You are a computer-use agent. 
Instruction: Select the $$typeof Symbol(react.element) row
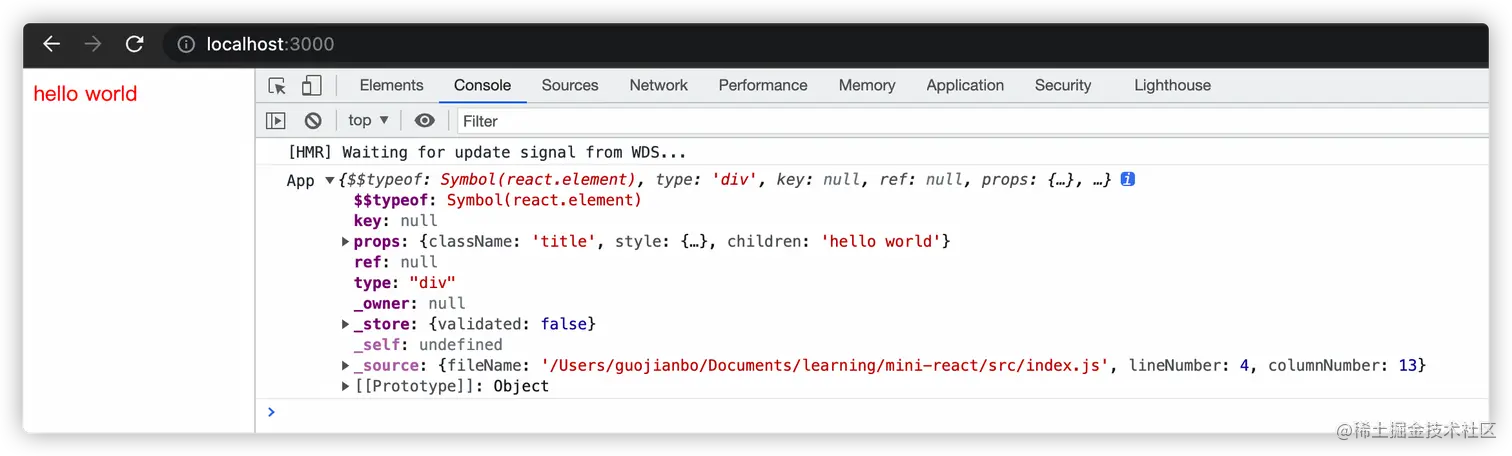click(497, 200)
